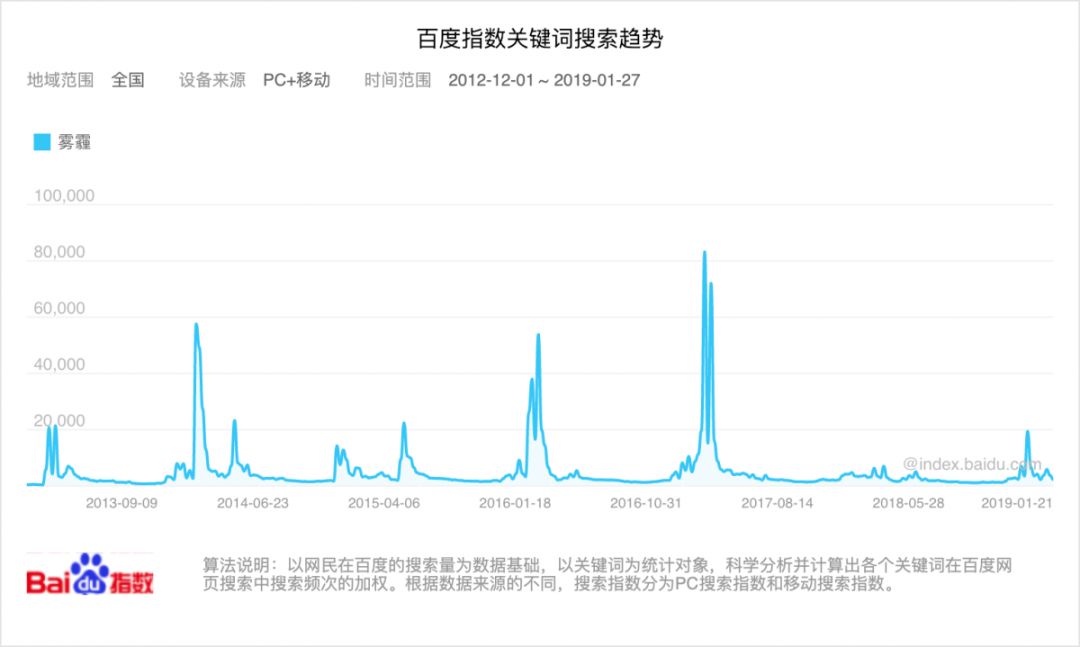Click the 100,000 y-axis label
Screen dimensions: 1080x647
[x=64, y=196]
